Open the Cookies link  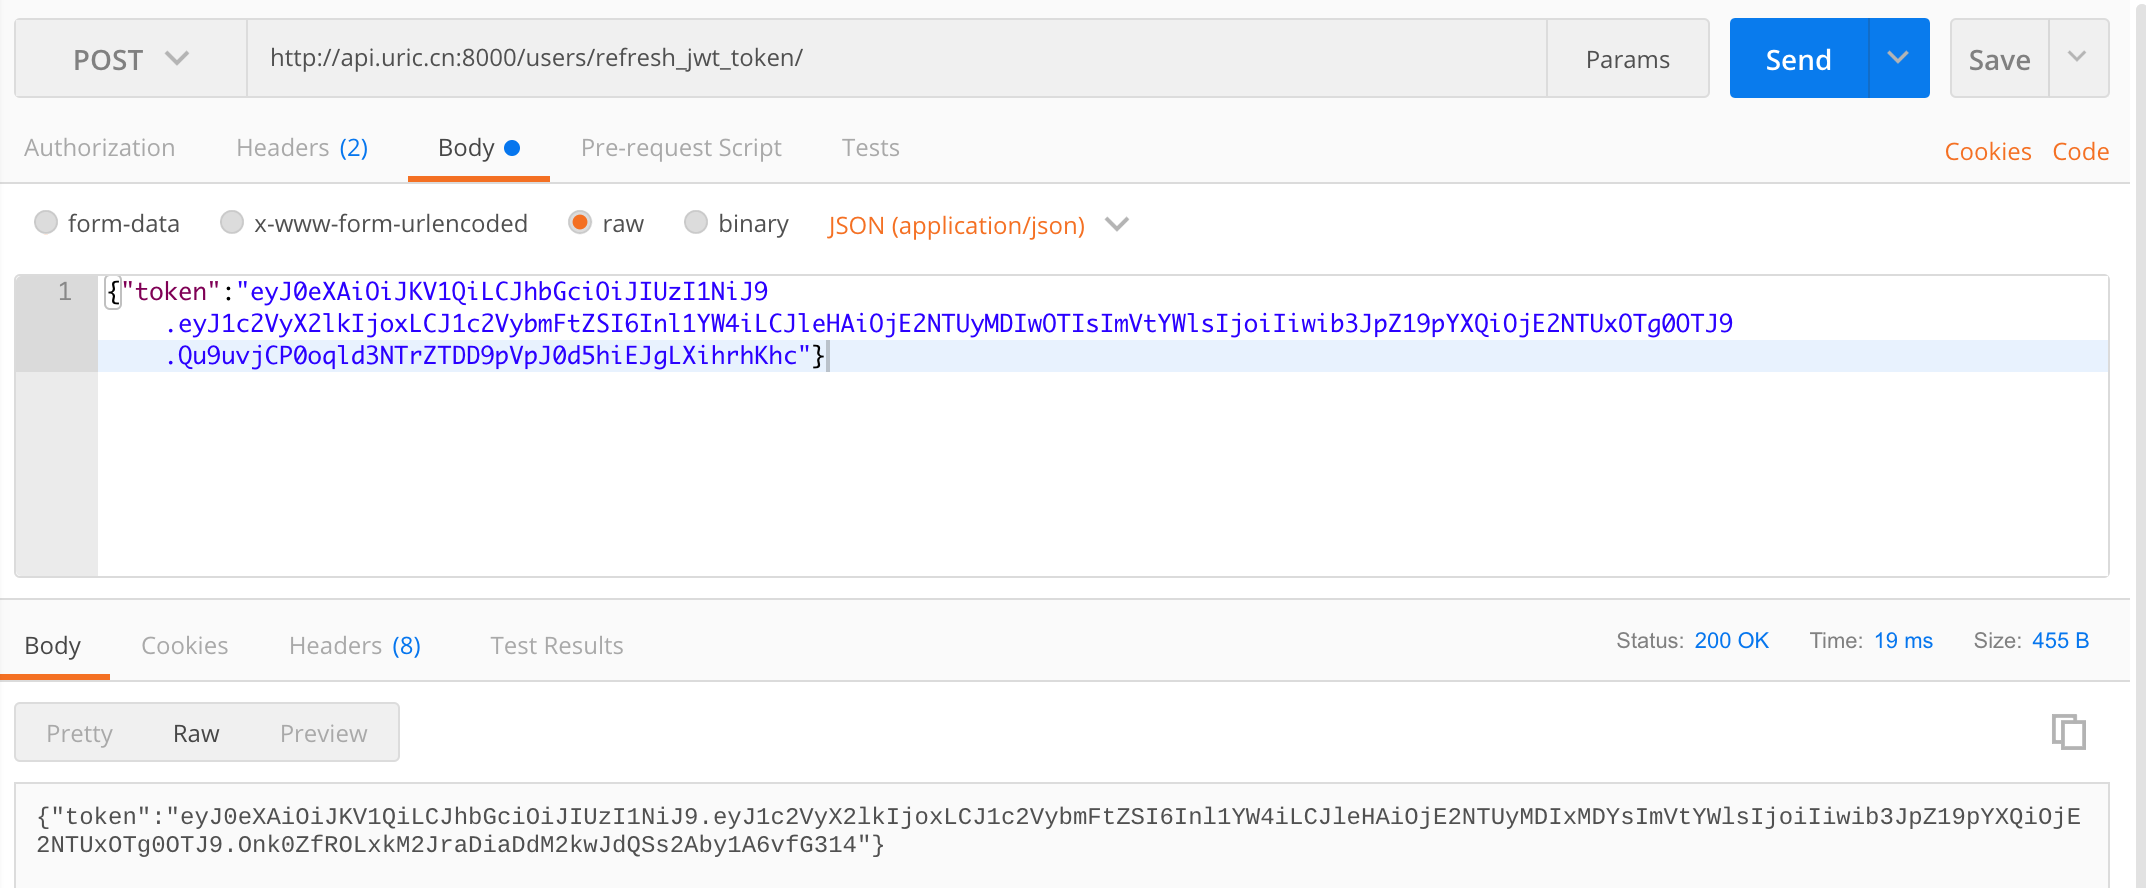(1988, 152)
